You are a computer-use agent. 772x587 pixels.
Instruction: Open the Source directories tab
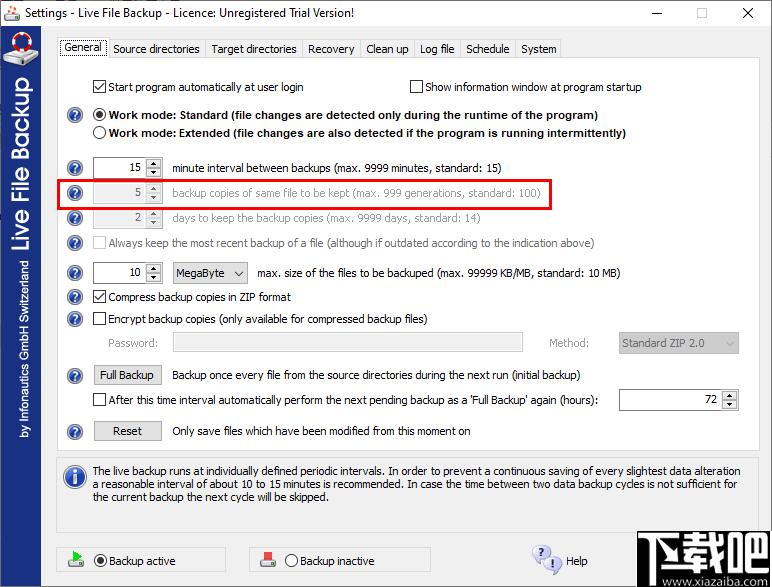(x=156, y=49)
